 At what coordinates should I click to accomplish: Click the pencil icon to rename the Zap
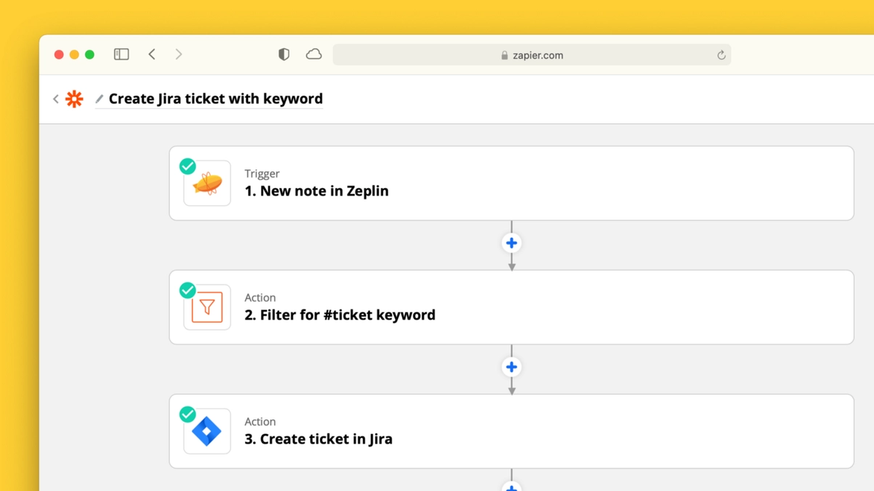[x=99, y=99]
